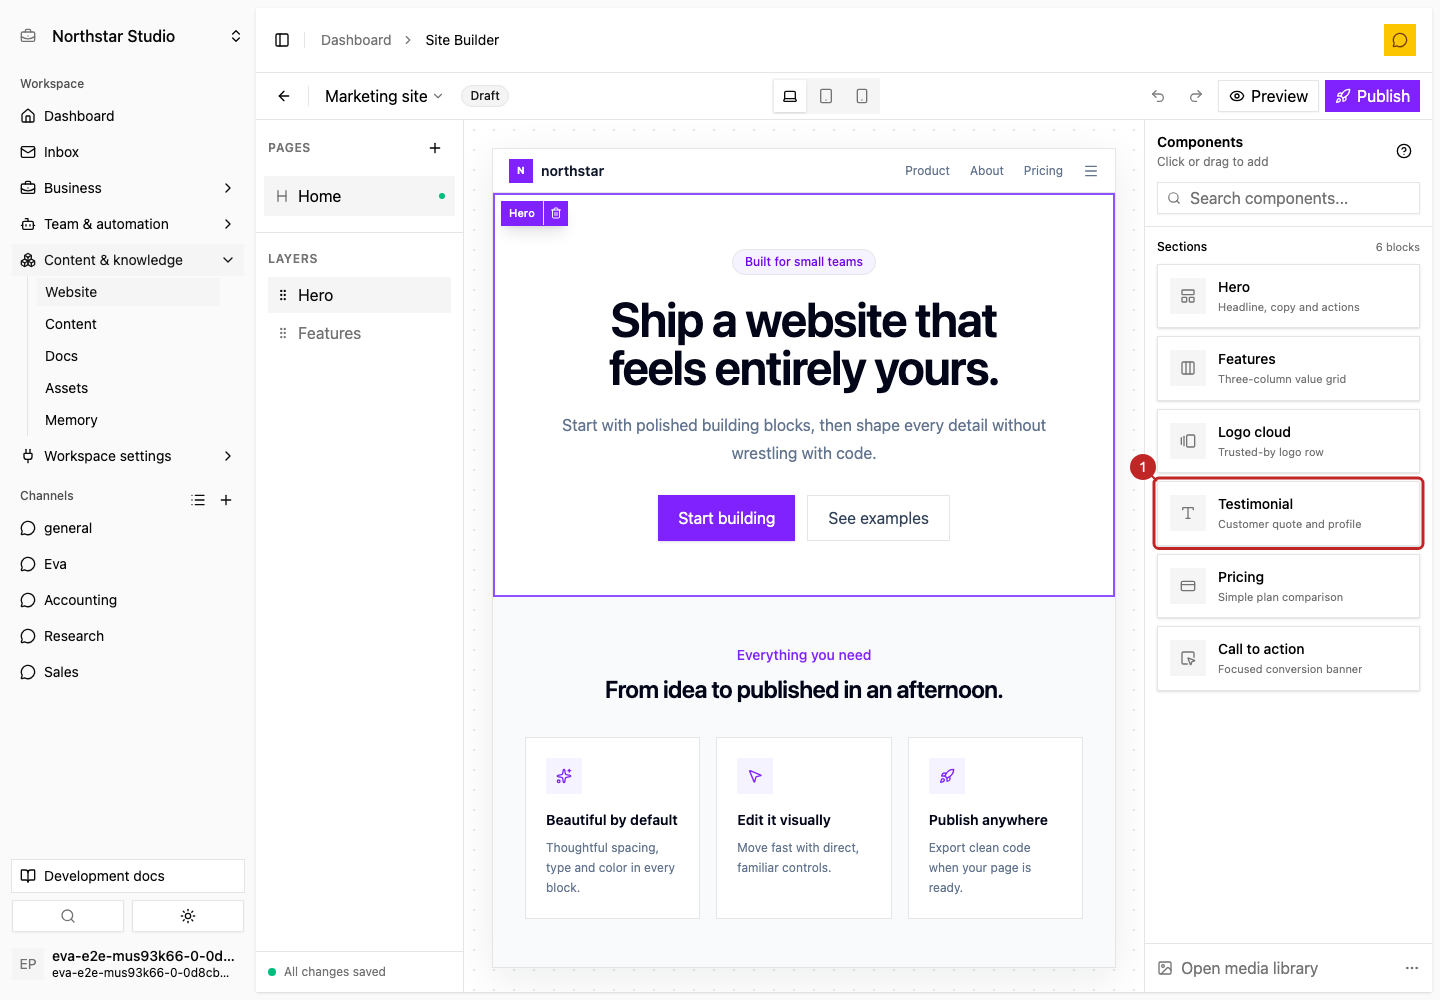Image resolution: width=1440 pixels, height=1000 pixels.
Task: Expand Team & automation section
Action: coord(128,224)
